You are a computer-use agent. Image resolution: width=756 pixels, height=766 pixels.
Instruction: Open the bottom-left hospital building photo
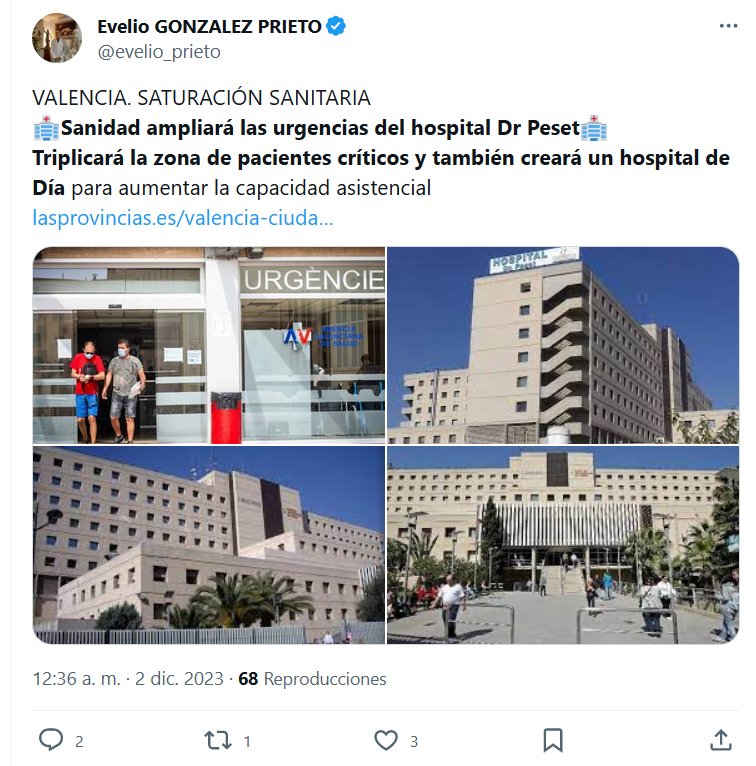(x=209, y=545)
